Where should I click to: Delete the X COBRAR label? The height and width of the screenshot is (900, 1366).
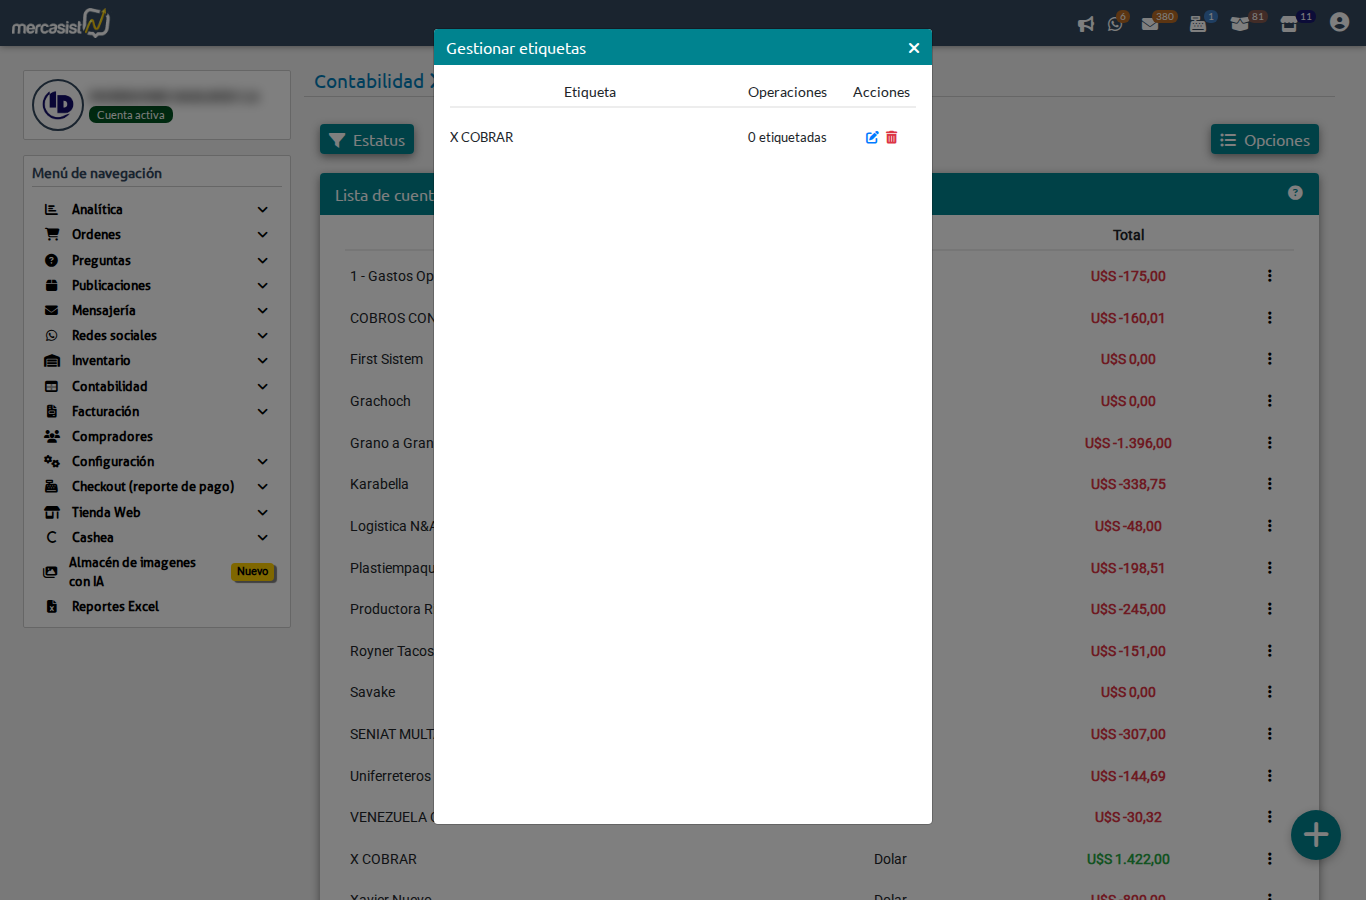point(892,138)
